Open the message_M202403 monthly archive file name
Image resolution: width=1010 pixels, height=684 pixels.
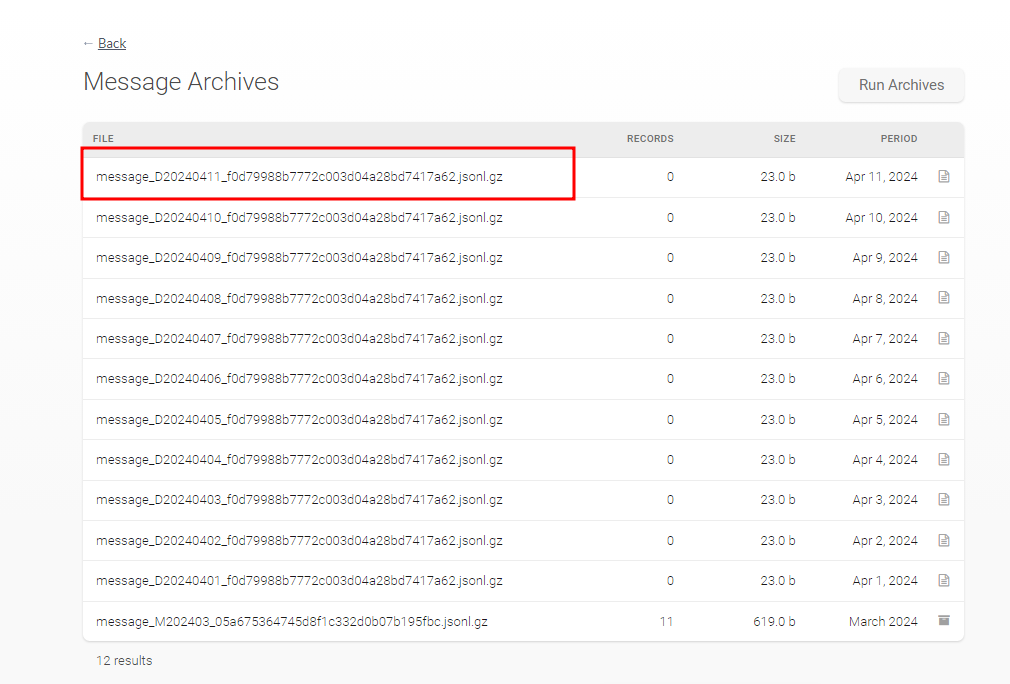(292, 622)
